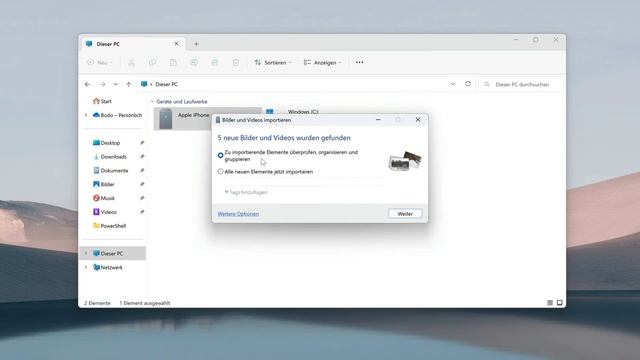Open the recent locations chevron

[116, 84]
